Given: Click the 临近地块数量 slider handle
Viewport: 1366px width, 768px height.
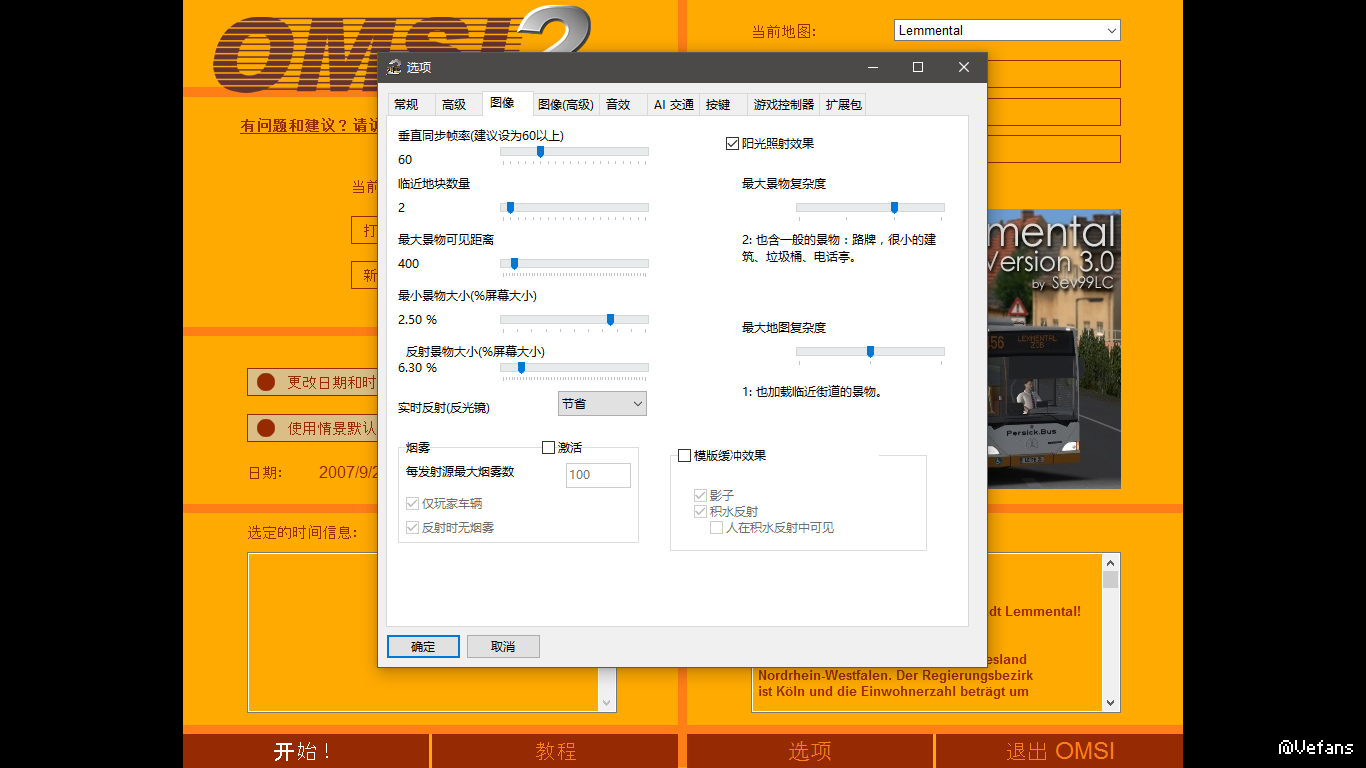Looking at the screenshot, I should pos(510,208).
